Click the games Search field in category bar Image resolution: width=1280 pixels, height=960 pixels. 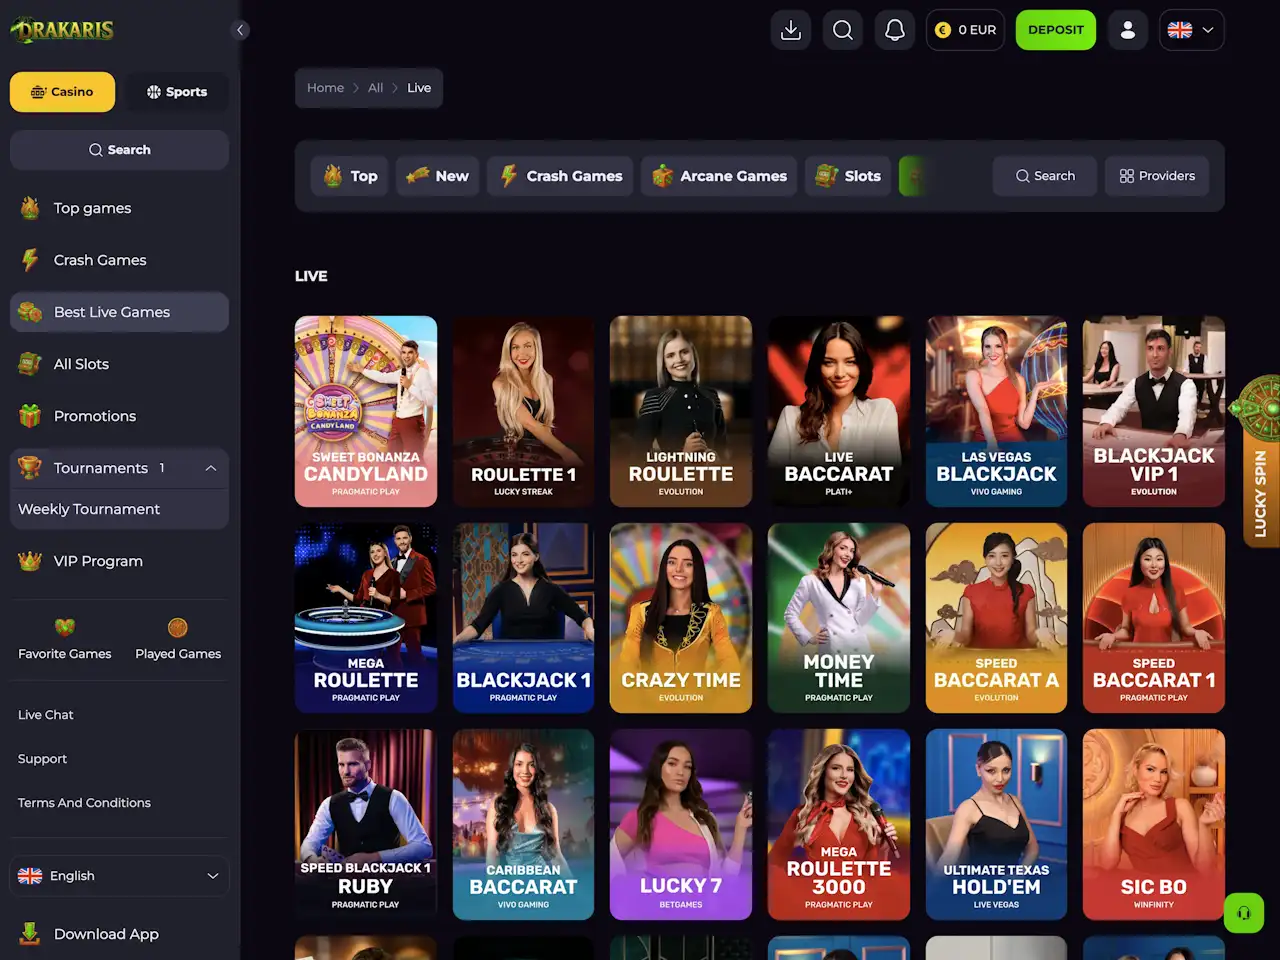[x=1045, y=176]
